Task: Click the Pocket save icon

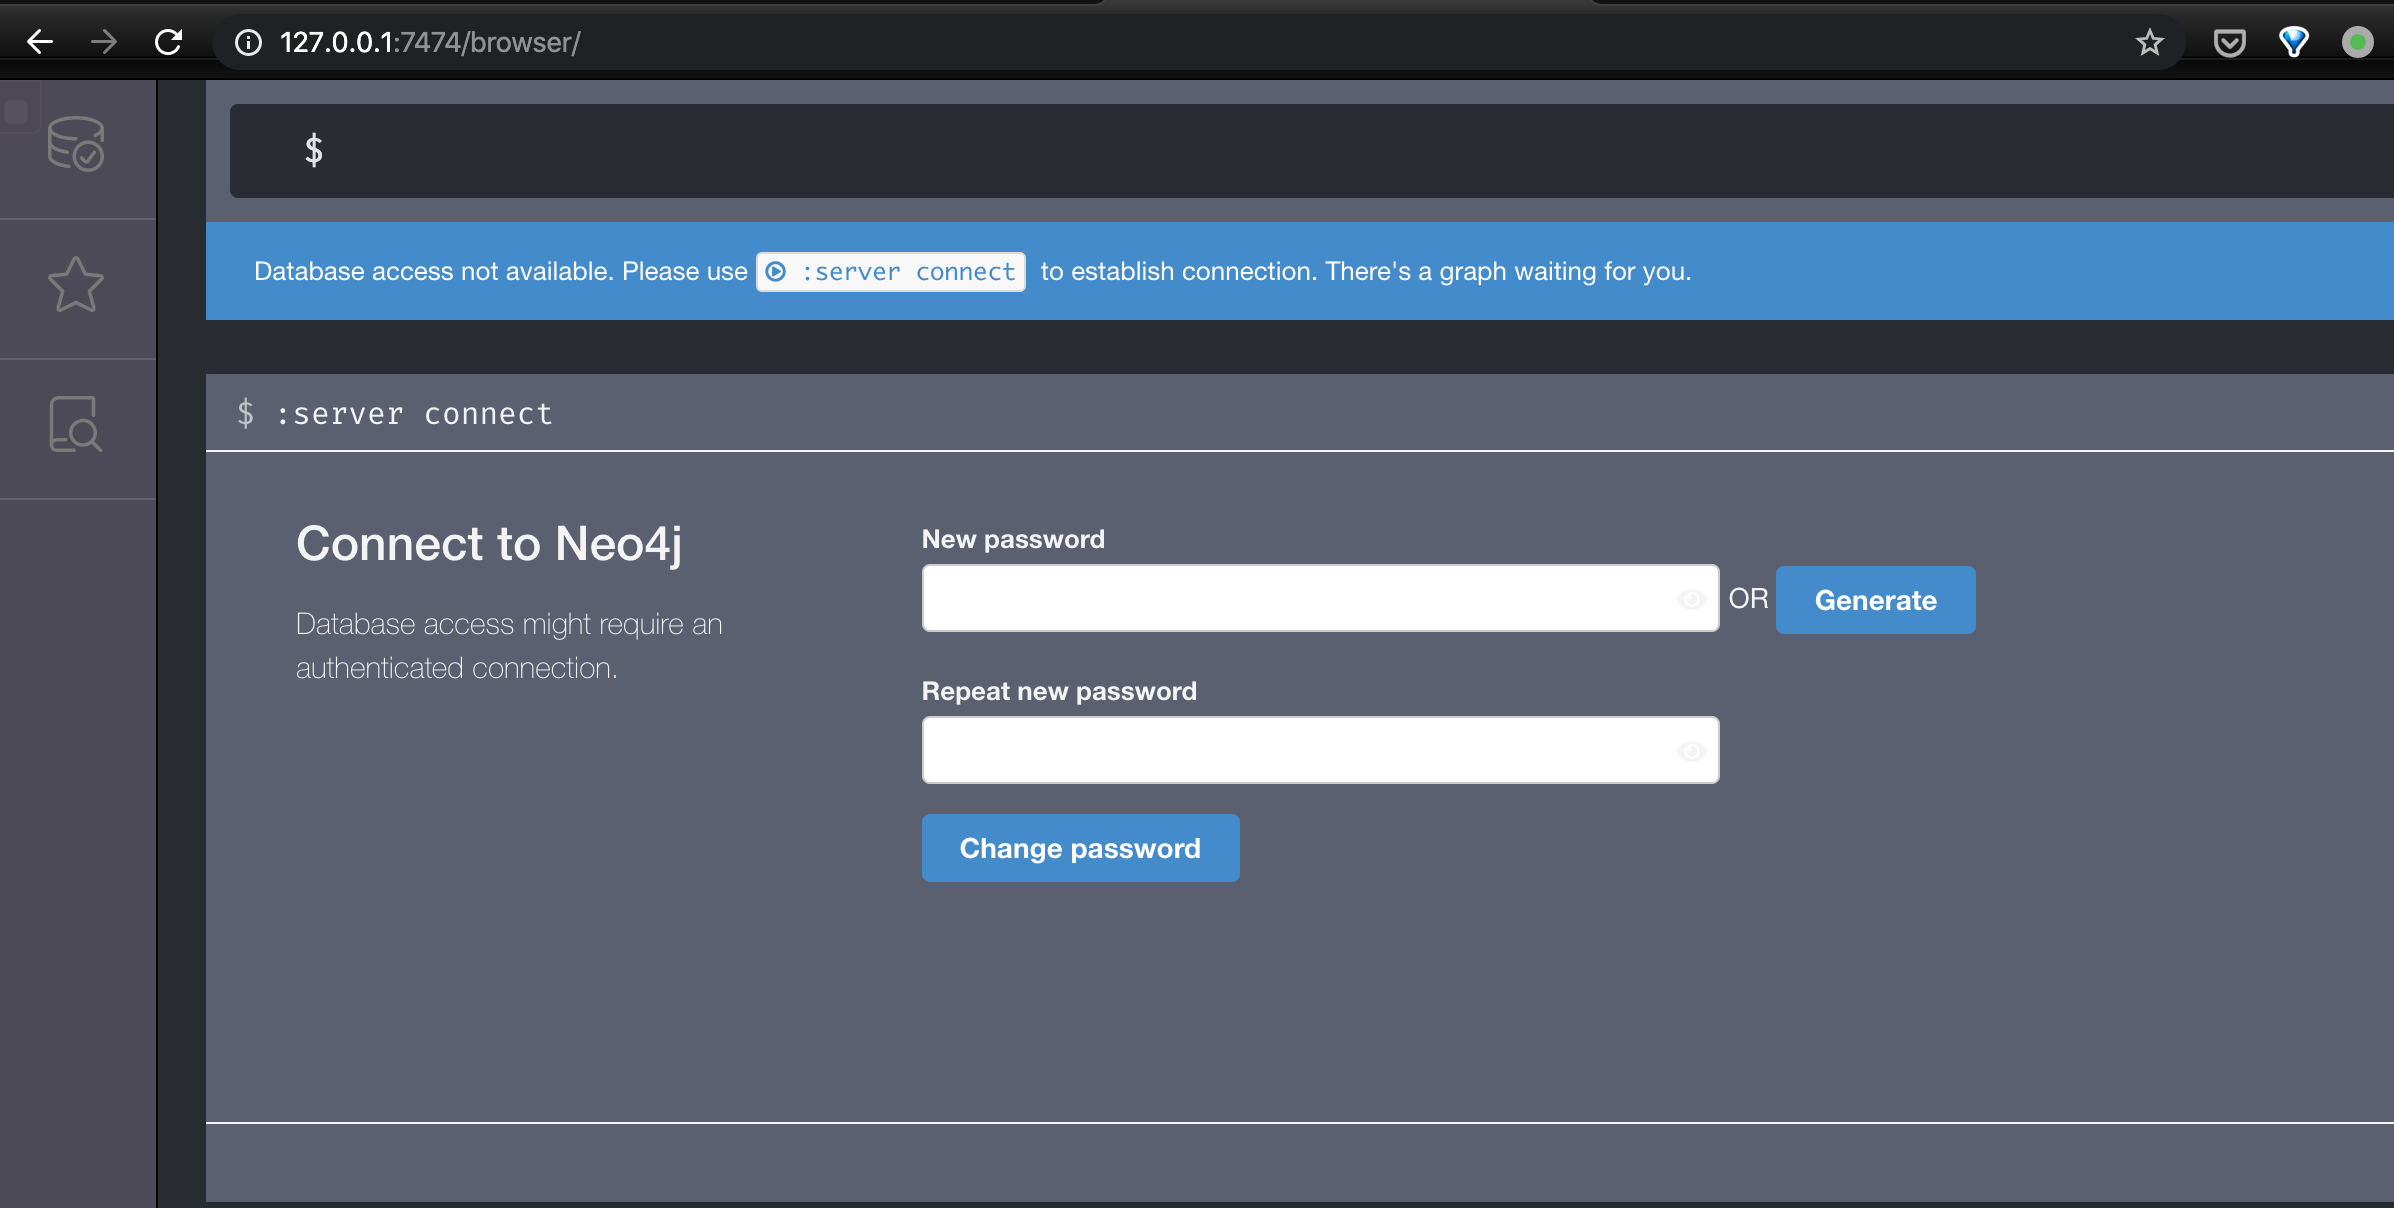Action: coord(2229,42)
